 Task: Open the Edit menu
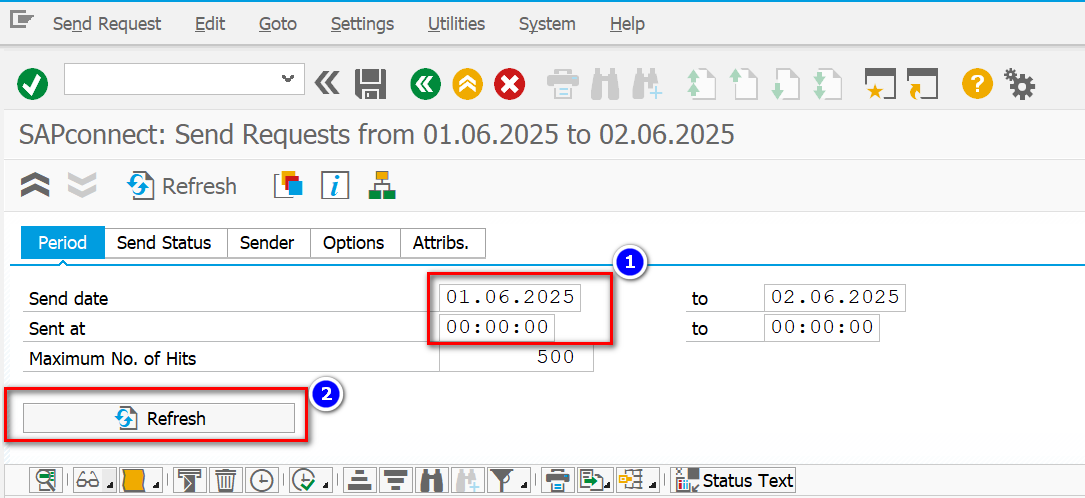coord(210,24)
